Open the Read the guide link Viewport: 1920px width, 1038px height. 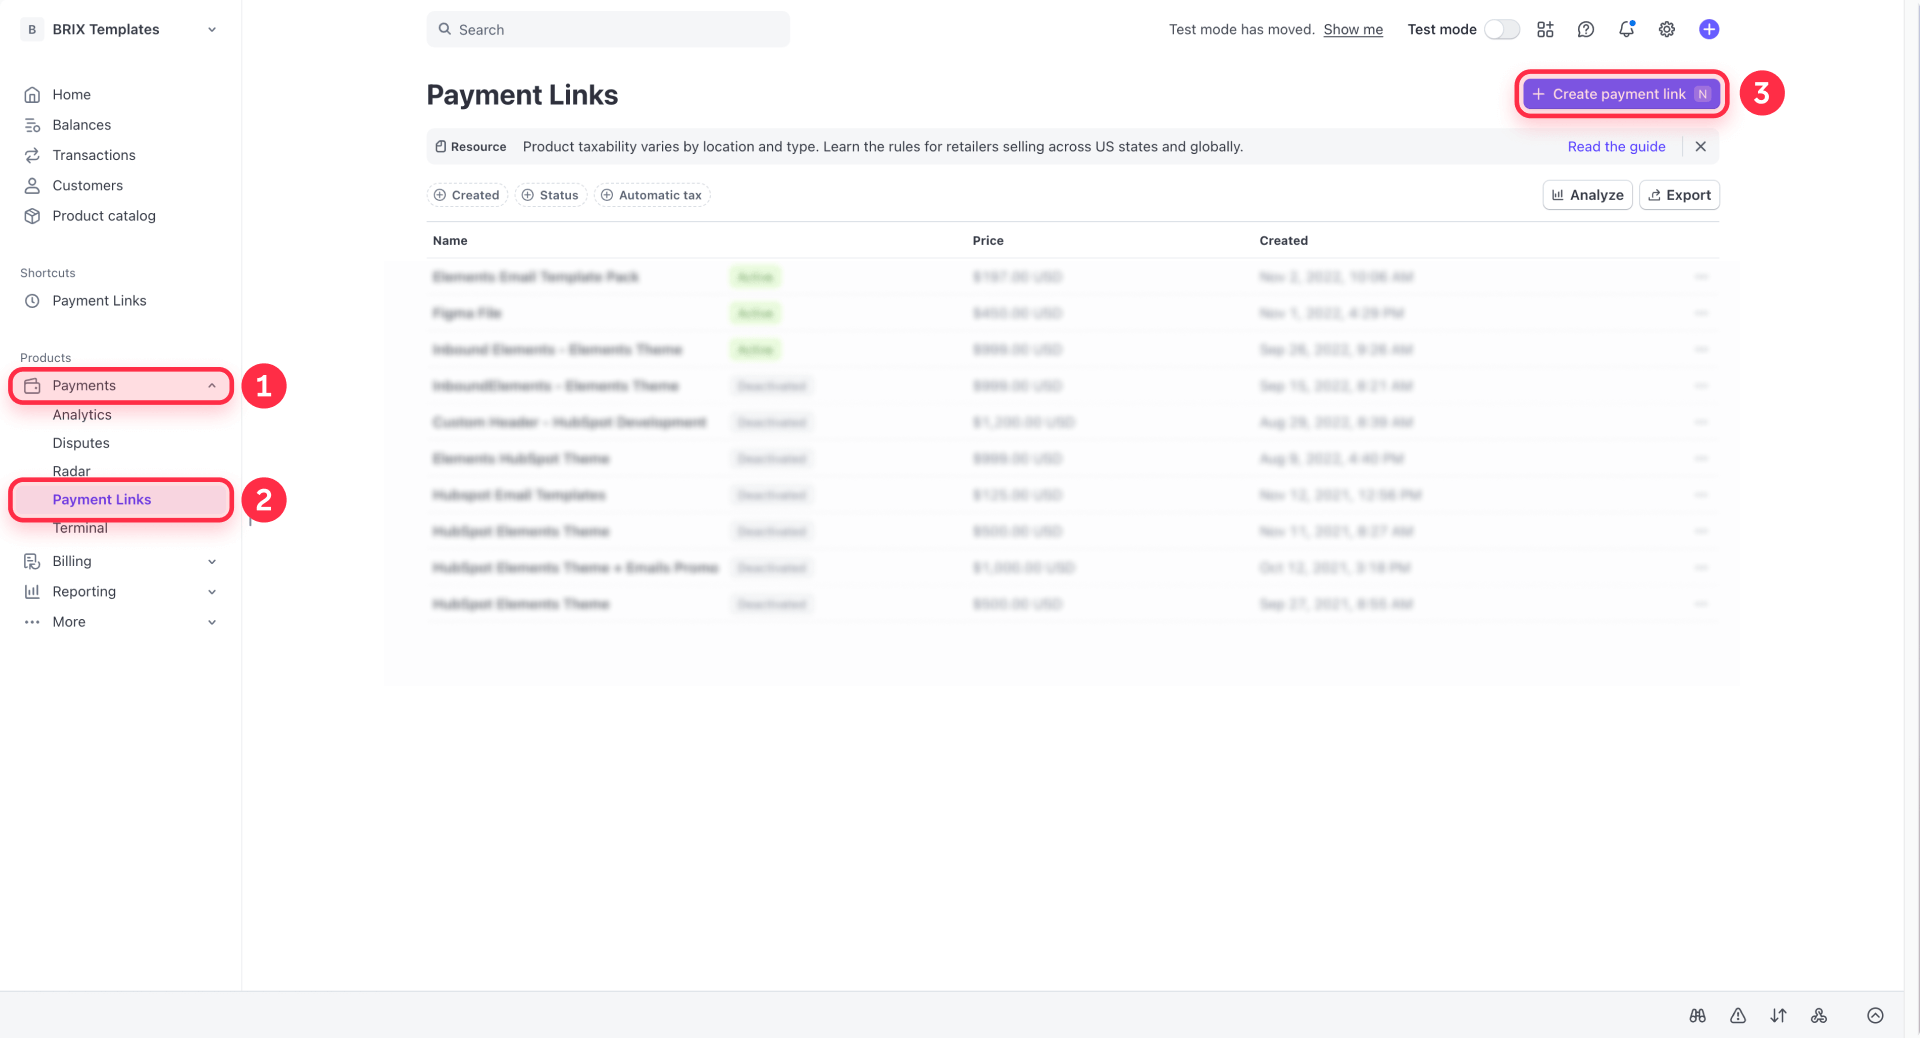click(1616, 146)
